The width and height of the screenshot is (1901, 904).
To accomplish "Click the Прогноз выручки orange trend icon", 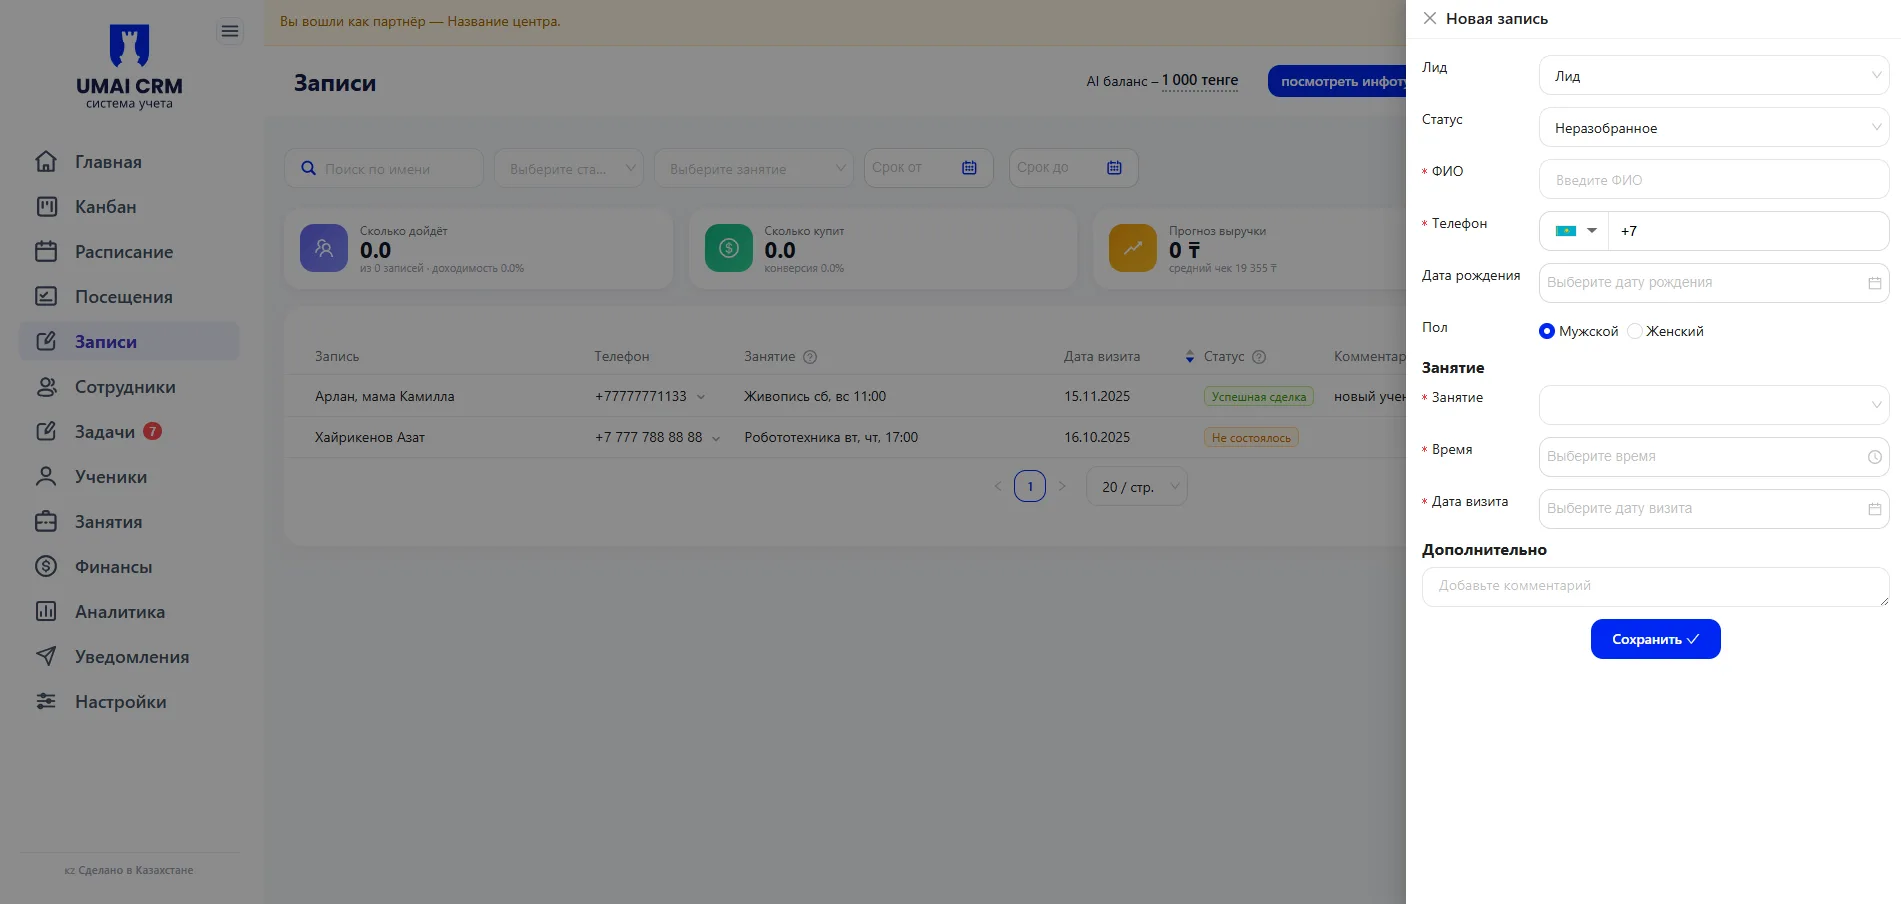I will tap(1133, 248).
